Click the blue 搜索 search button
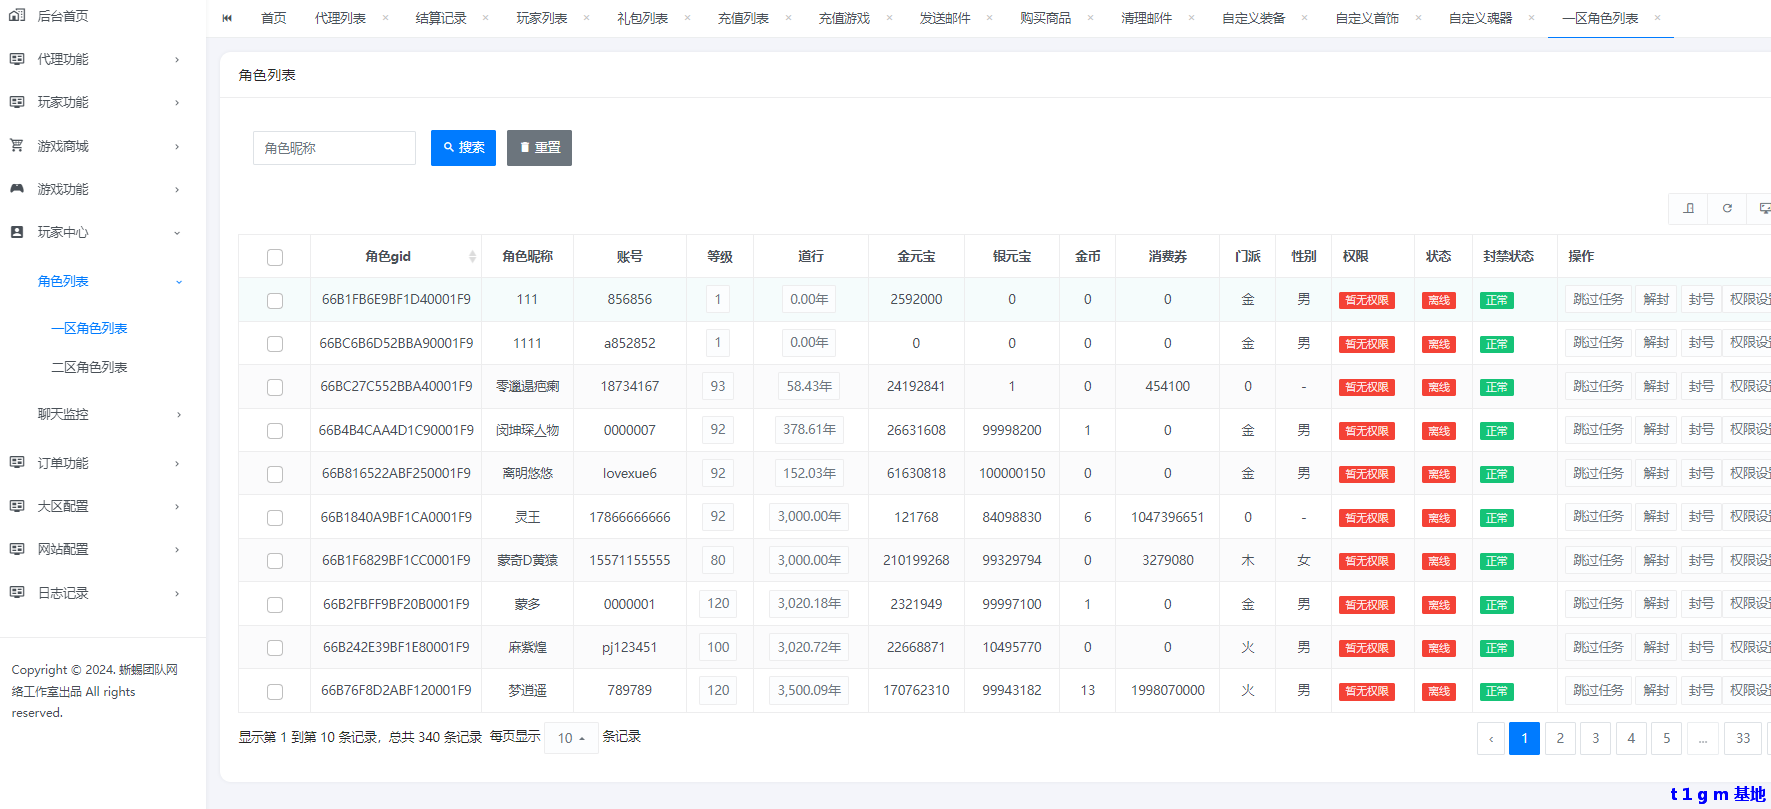The width and height of the screenshot is (1771, 809). 463,148
